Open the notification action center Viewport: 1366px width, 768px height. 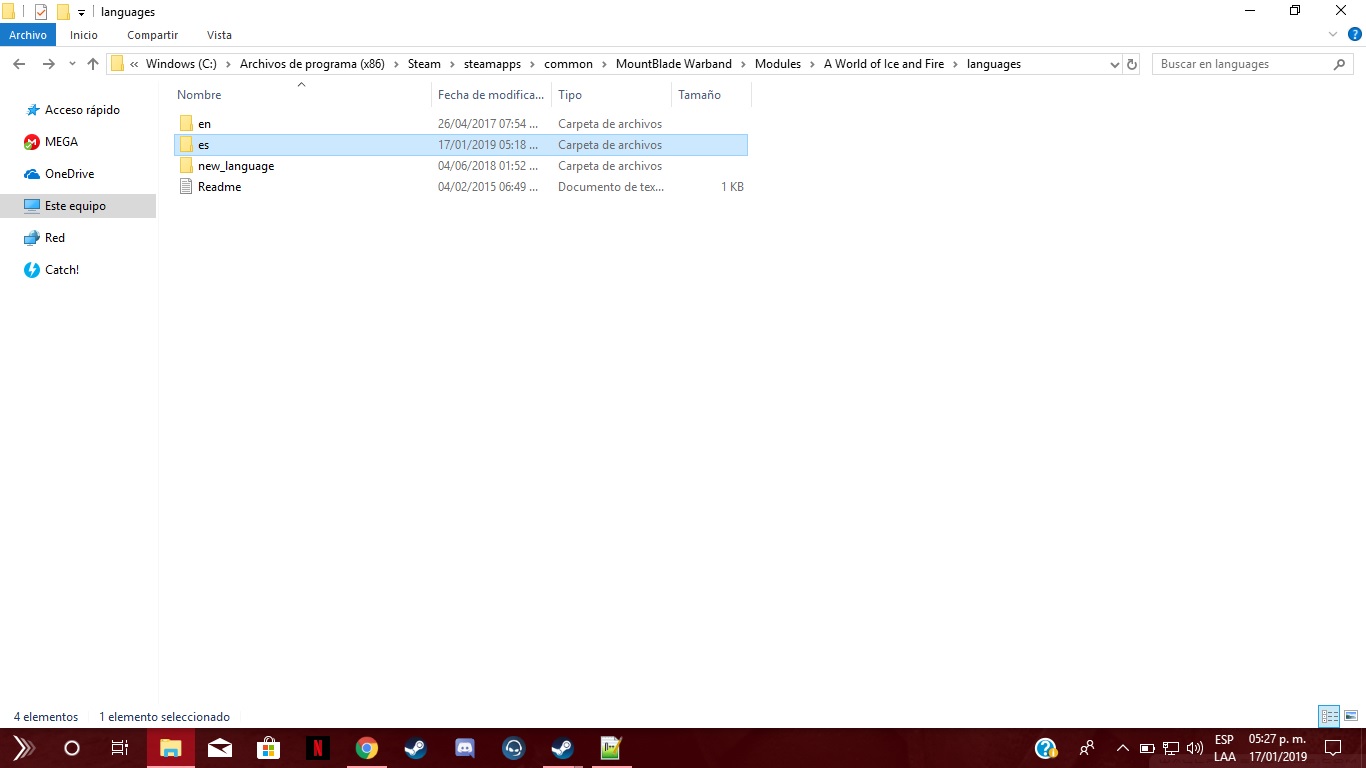[x=1332, y=748]
